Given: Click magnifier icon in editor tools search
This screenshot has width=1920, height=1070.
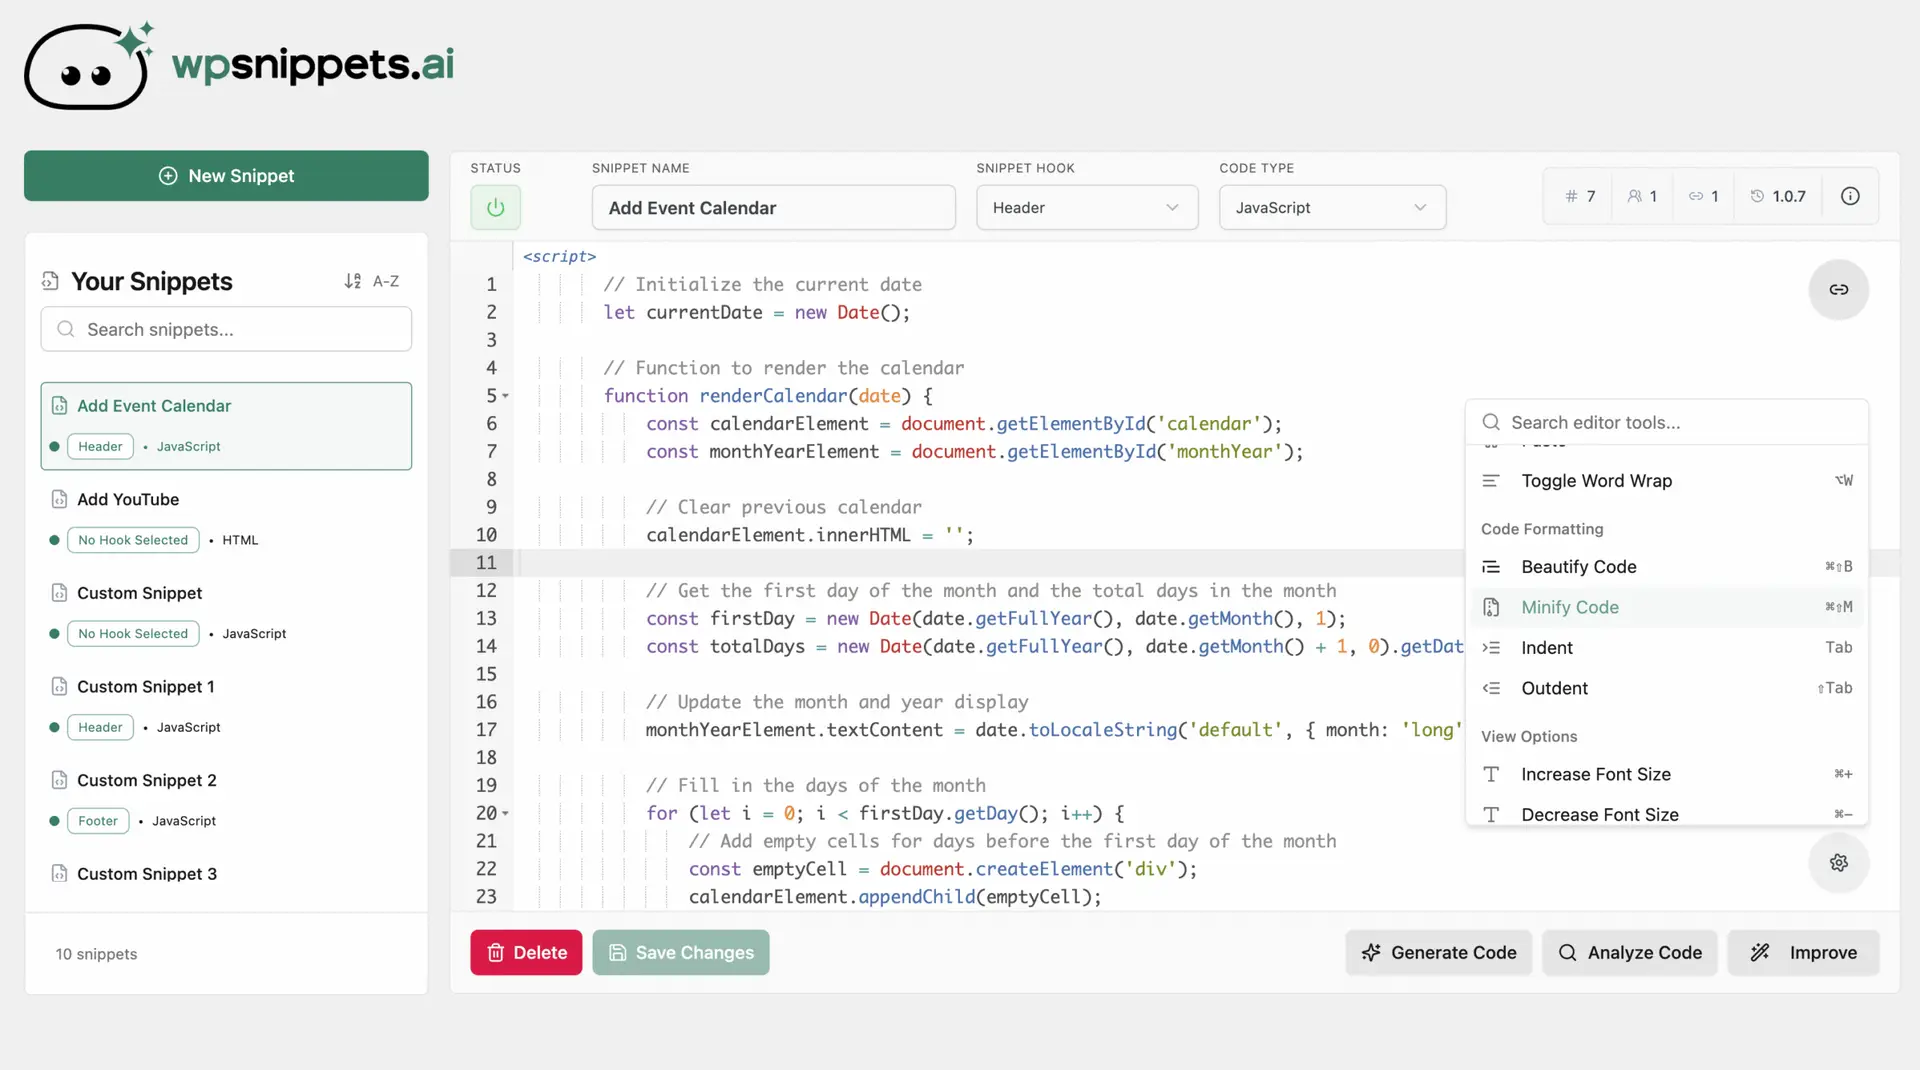Looking at the screenshot, I should click(1490, 422).
